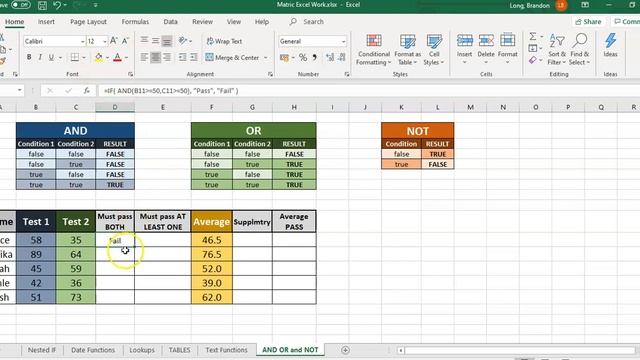Screen dimensions: 640x360
Task: Click the AutoSum sigma icon
Action: [x=533, y=36]
